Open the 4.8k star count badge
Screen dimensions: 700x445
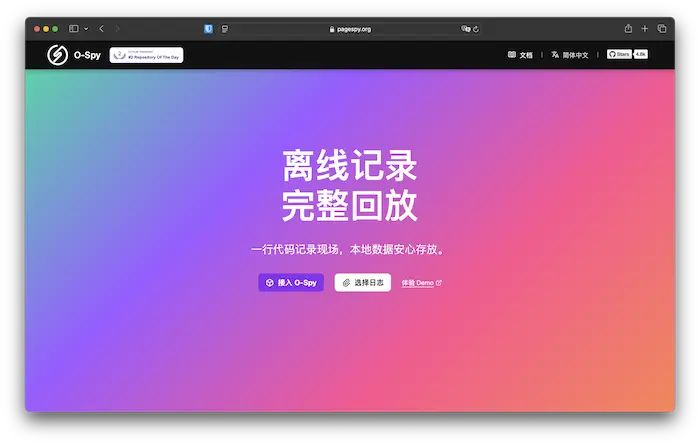click(641, 54)
